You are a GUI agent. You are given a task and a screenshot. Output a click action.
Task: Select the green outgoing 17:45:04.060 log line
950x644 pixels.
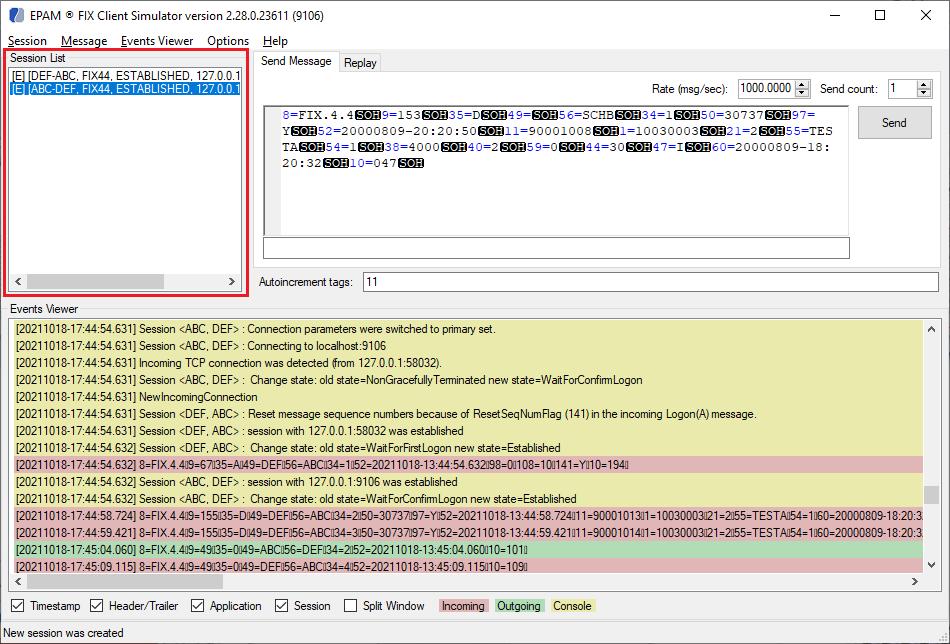[x=468, y=549]
